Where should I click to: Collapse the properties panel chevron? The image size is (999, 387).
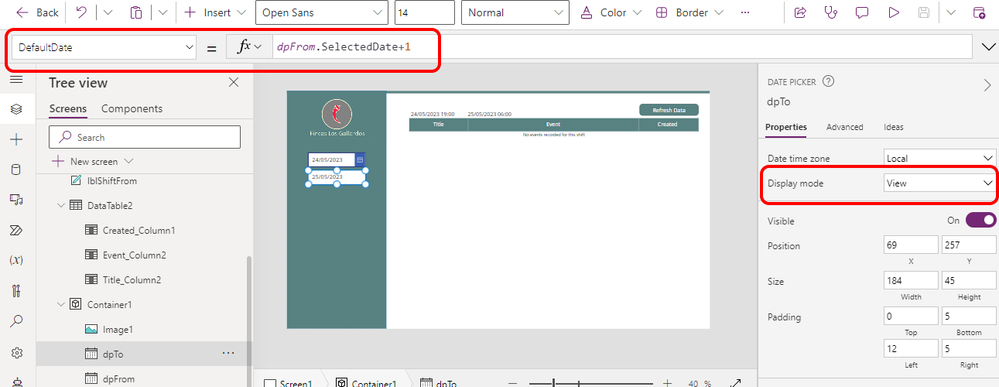[988, 86]
